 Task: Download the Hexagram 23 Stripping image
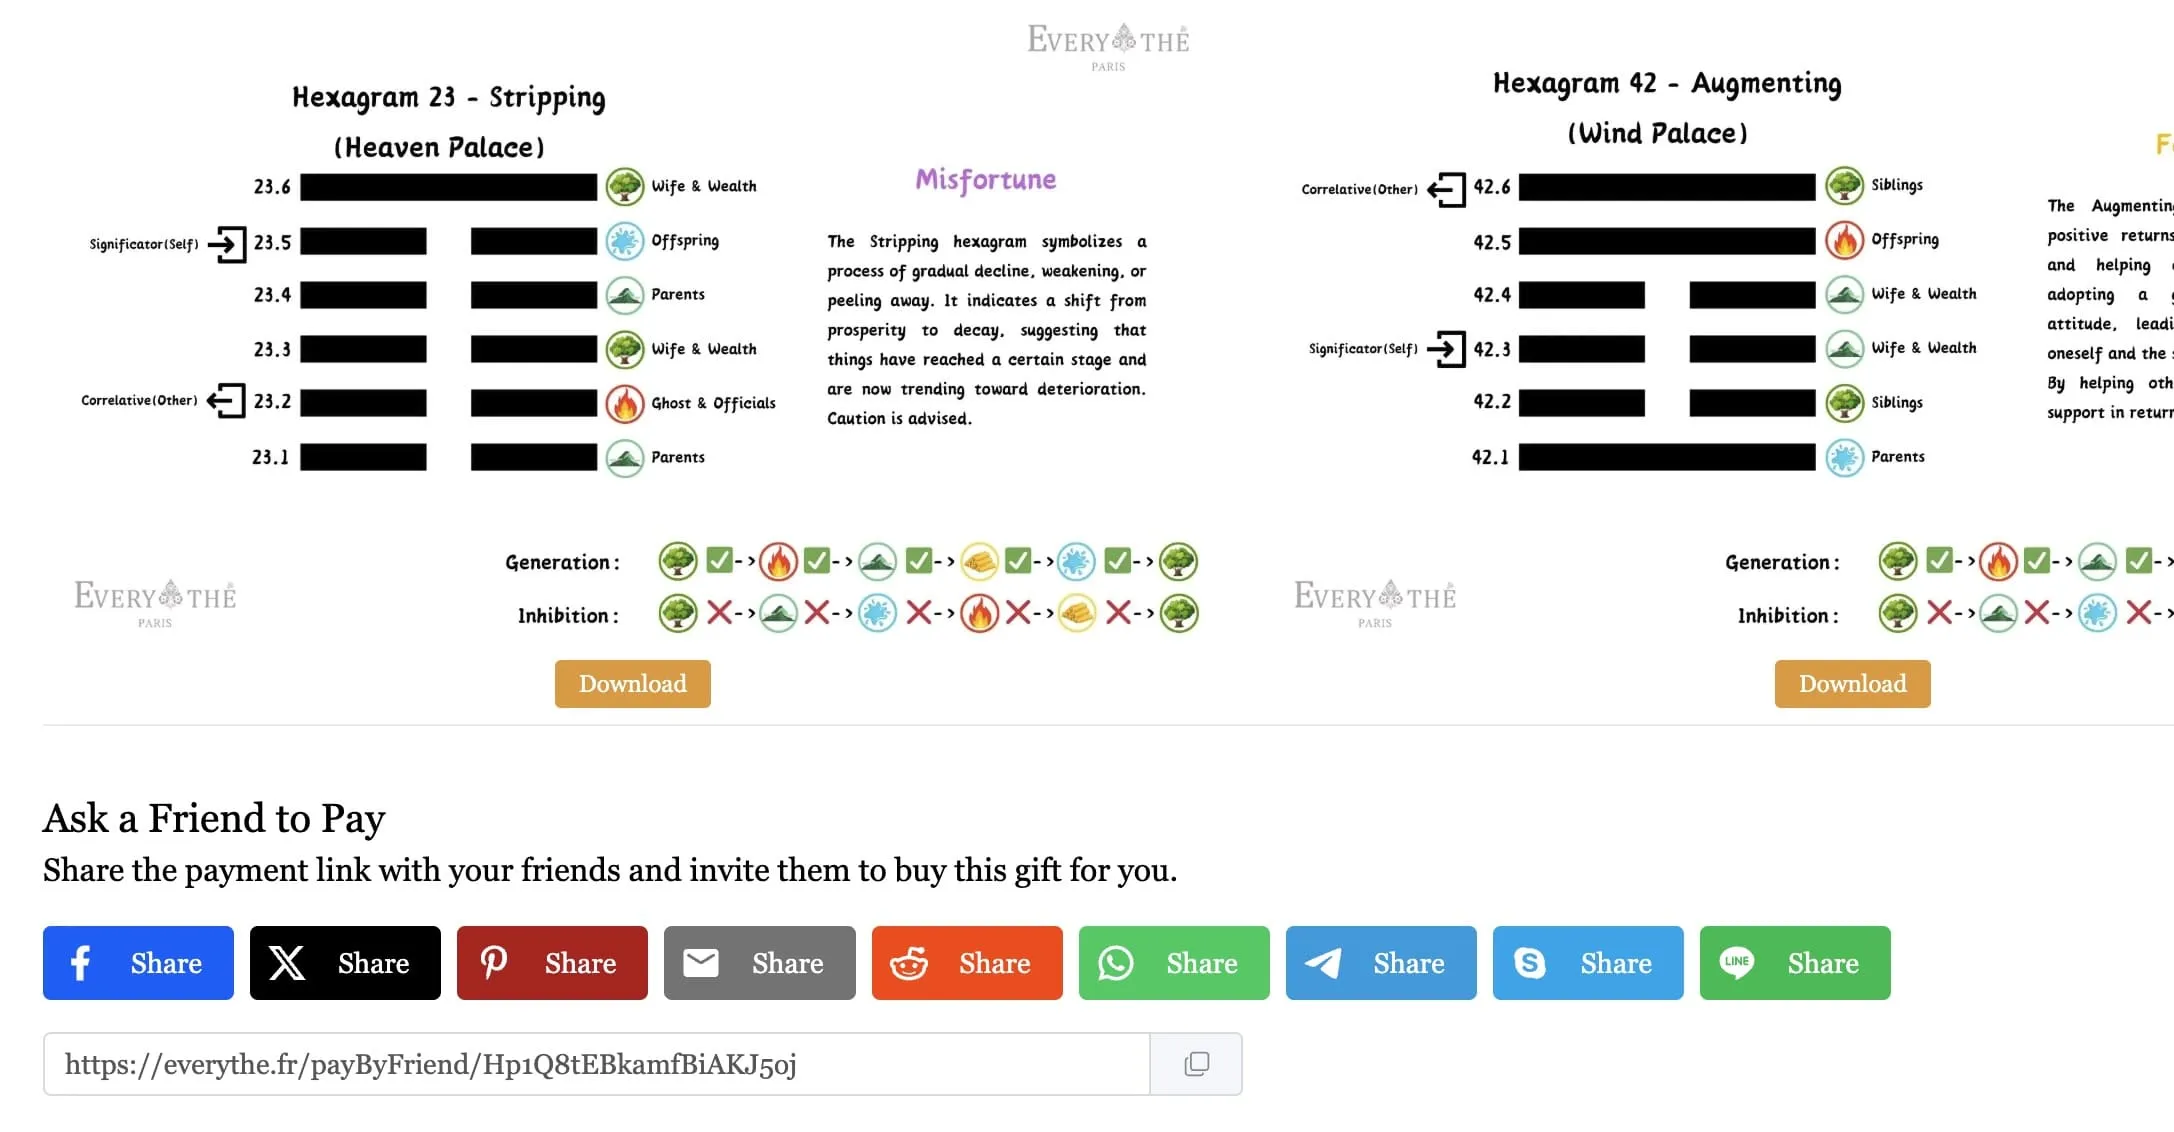[x=632, y=684]
